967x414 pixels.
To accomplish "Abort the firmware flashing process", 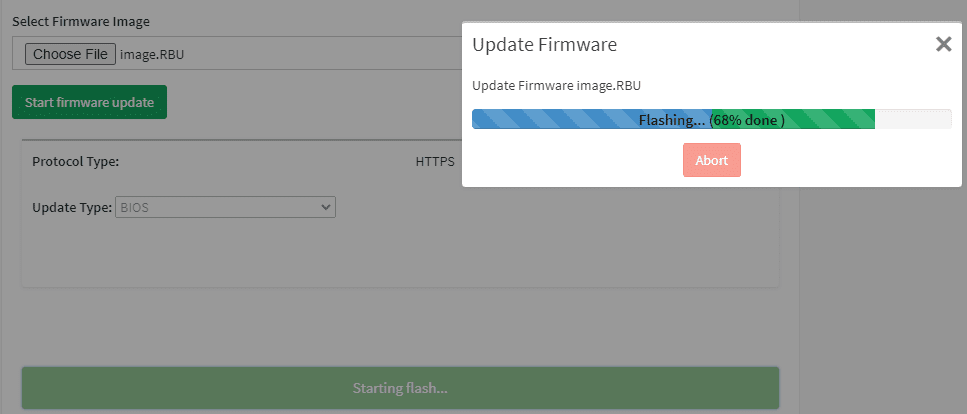I will [x=712, y=160].
